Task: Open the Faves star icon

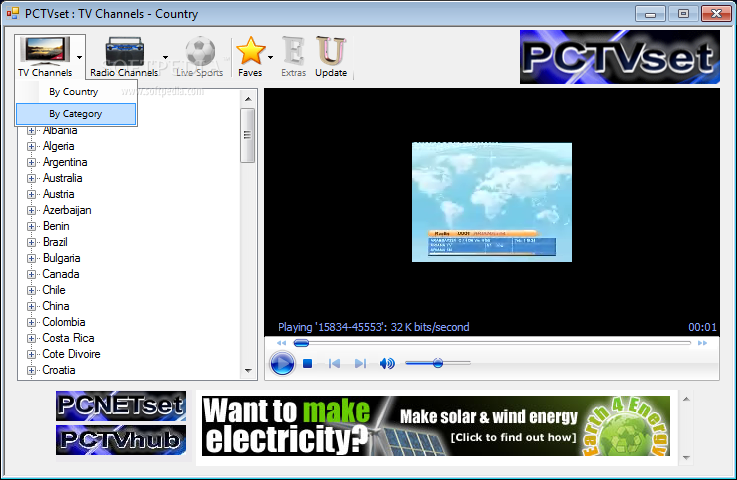Action: [251, 51]
